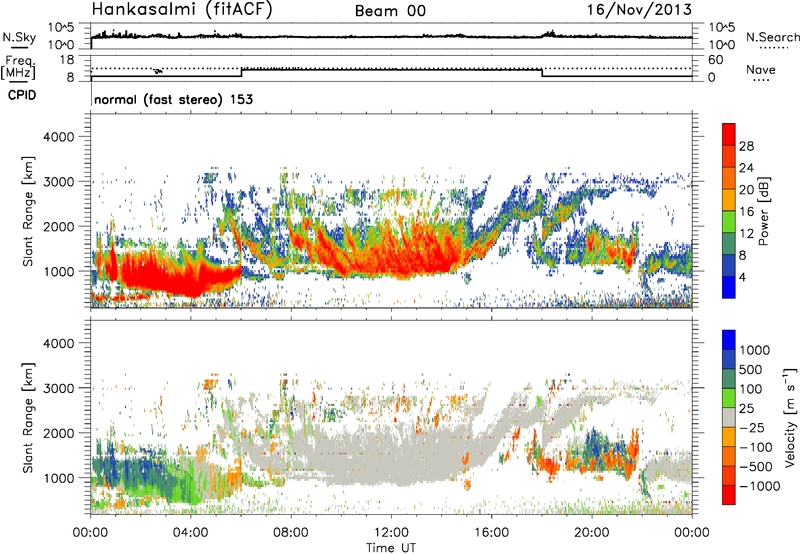The image size is (800, 554).
Task: Click the '16:00' time axis tick label
Action: point(491,533)
